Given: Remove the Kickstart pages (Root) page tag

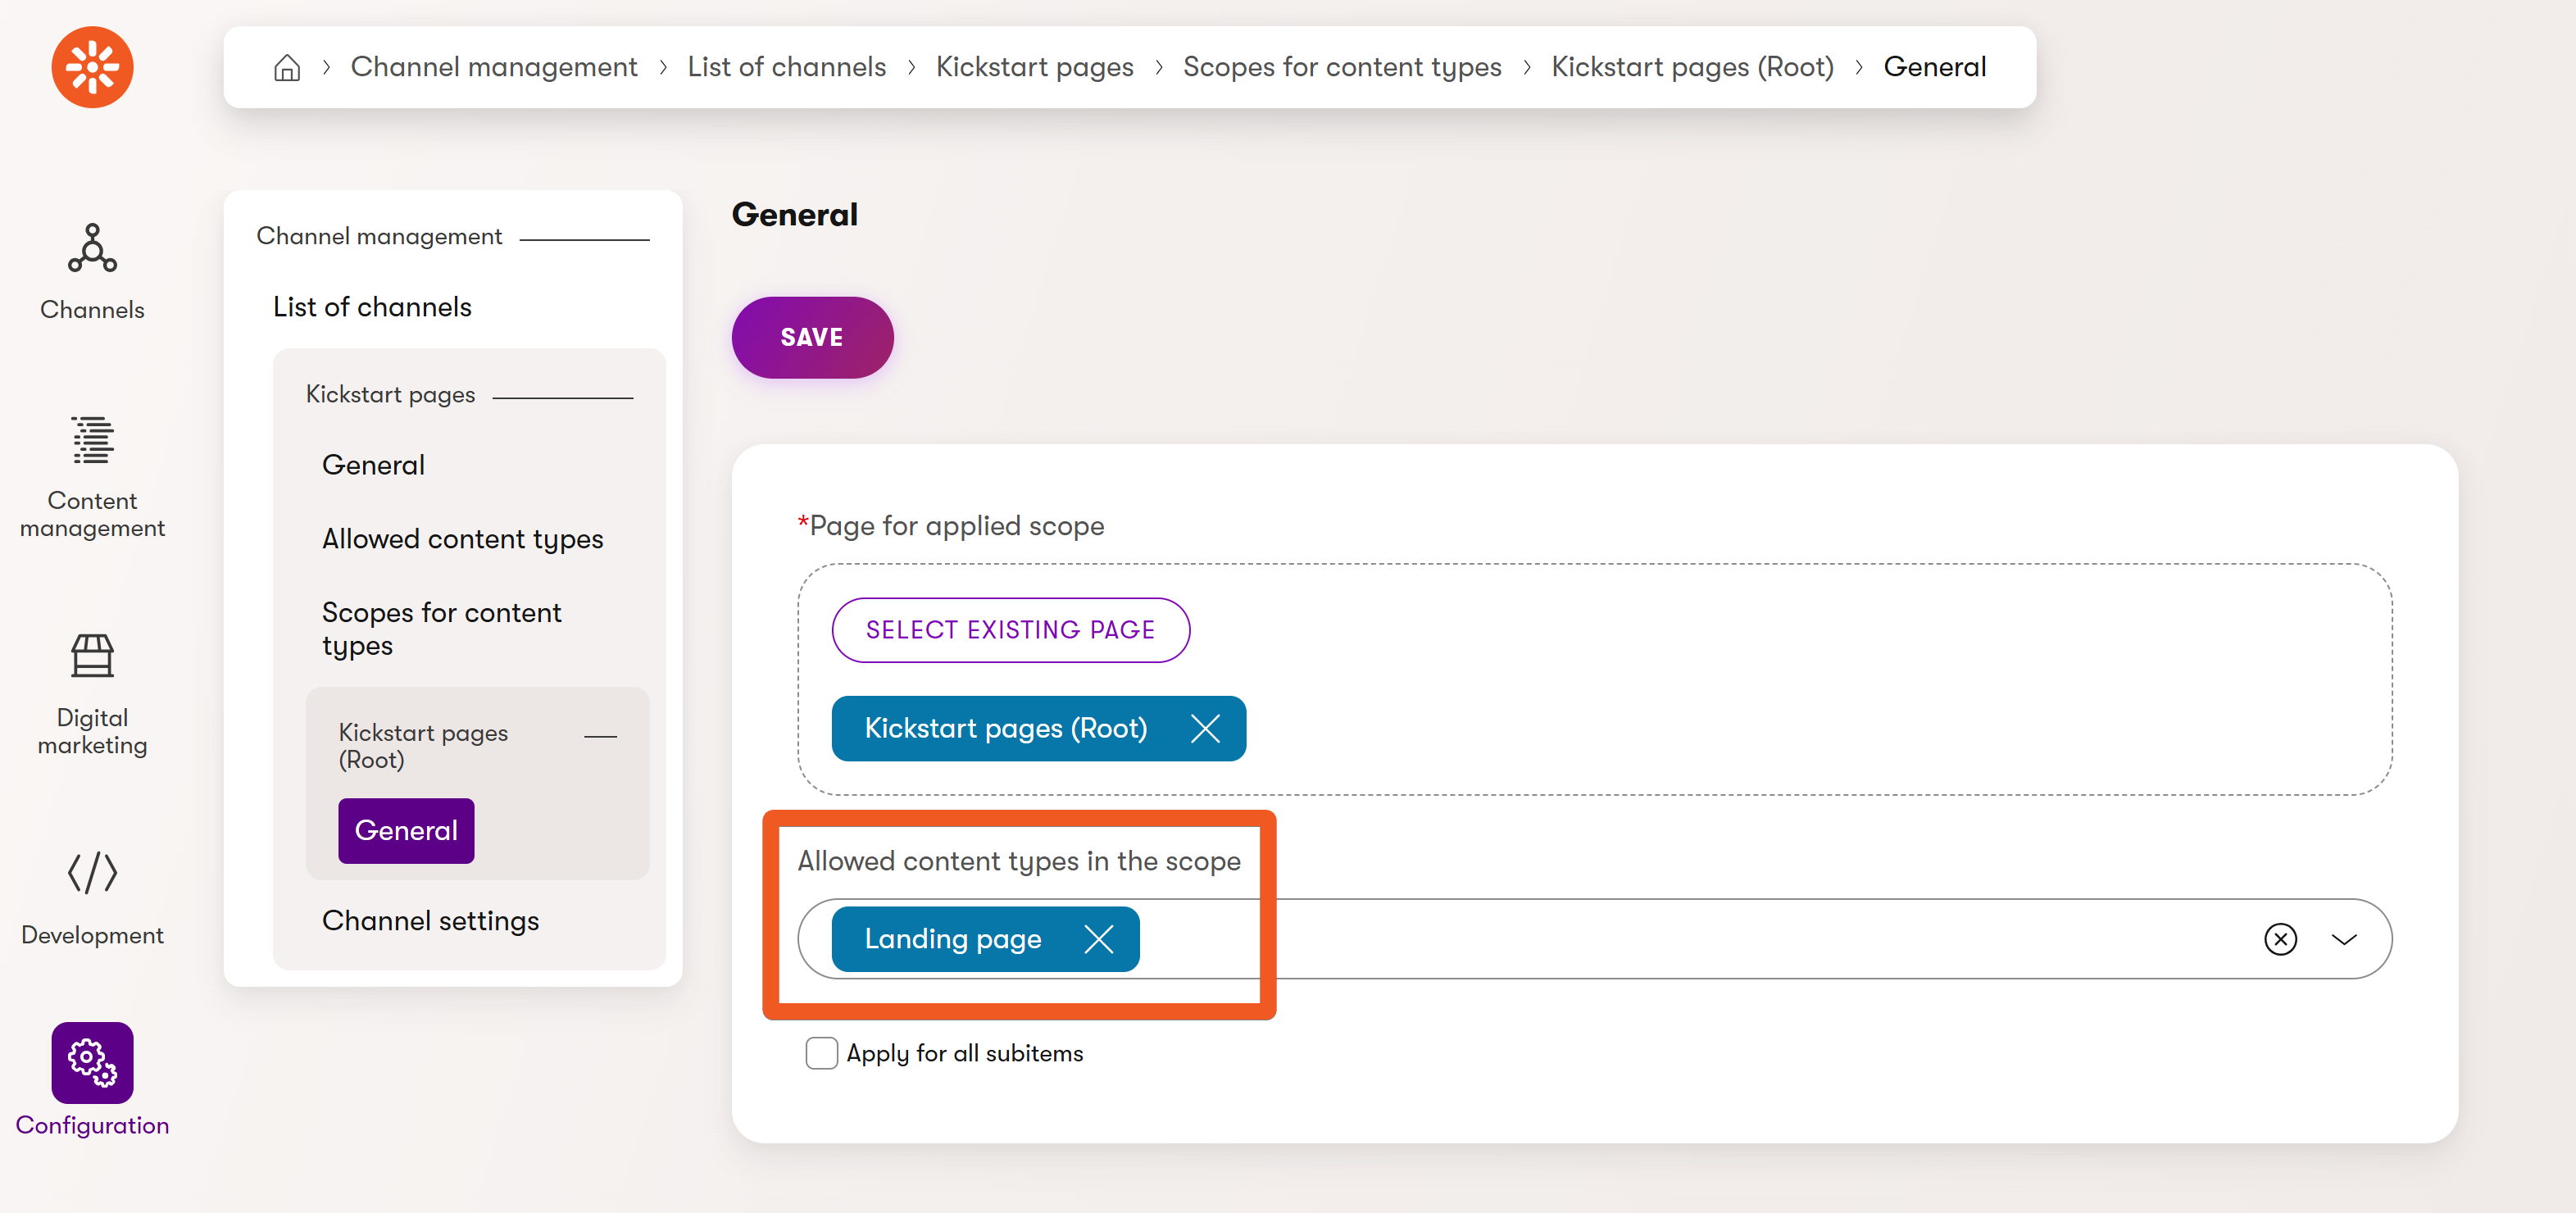Looking at the screenshot, I should pos(1205,728).
